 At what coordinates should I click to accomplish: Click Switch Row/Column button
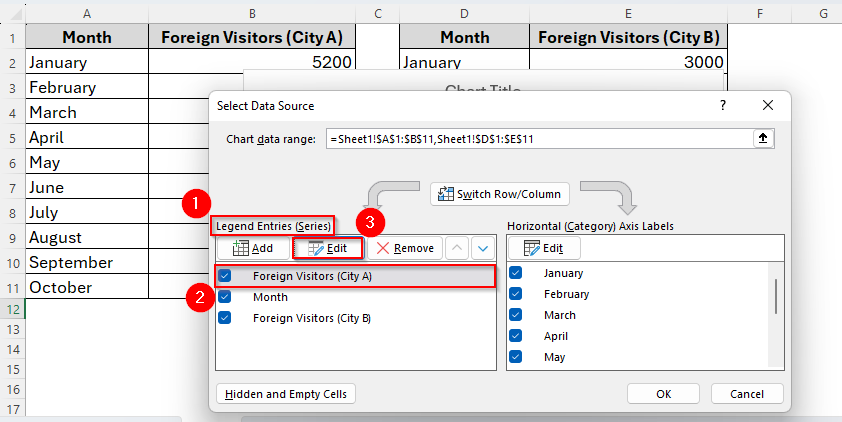pos(501,193)
